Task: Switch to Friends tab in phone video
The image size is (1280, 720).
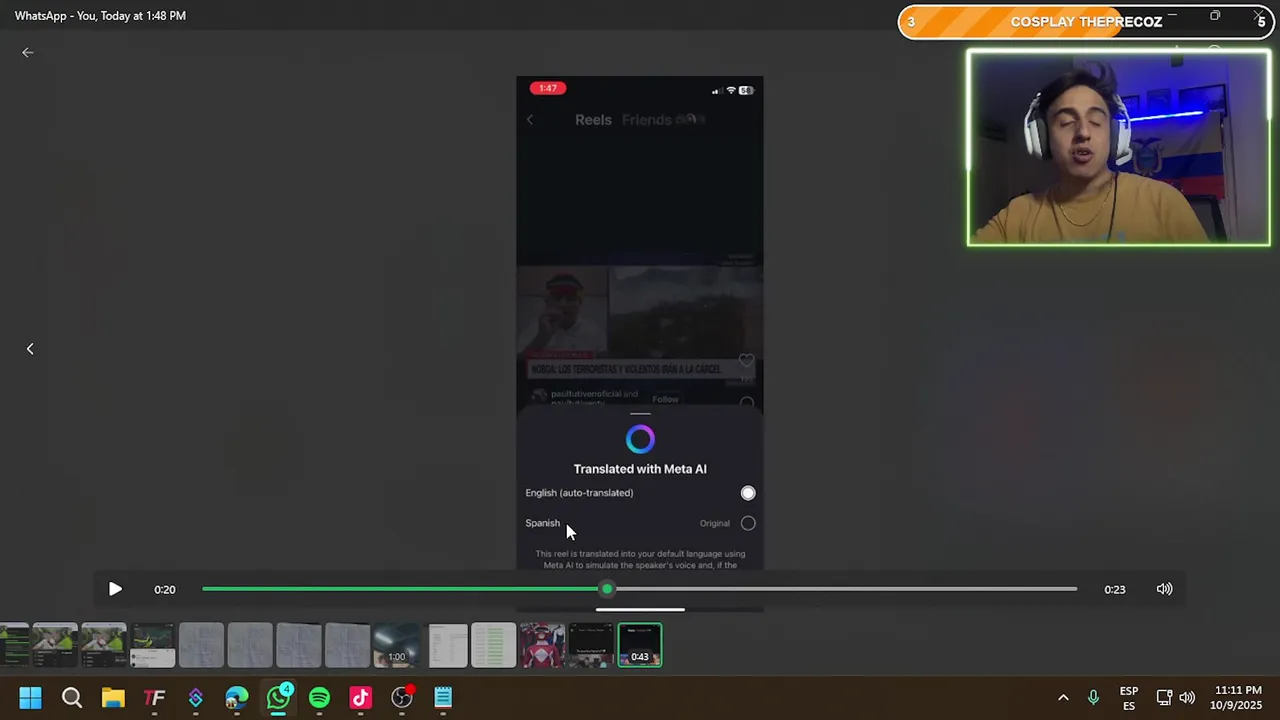Action: [647, 120]
